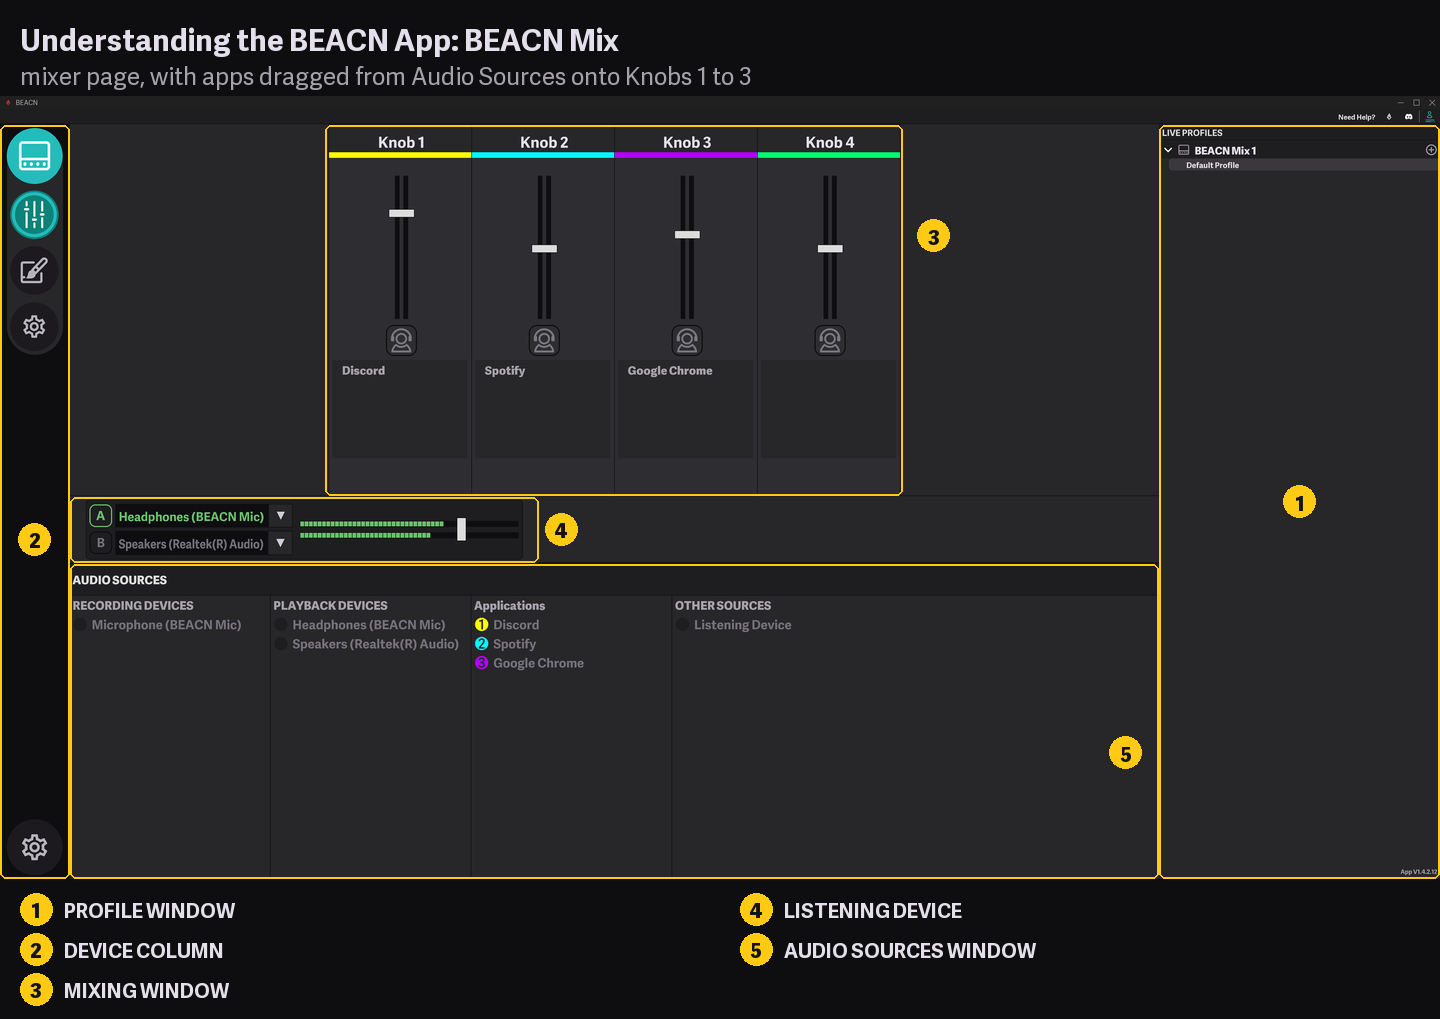Screen dimensions: 1440x1019
Task: Select listening output B button
Action: pos(100,543)
